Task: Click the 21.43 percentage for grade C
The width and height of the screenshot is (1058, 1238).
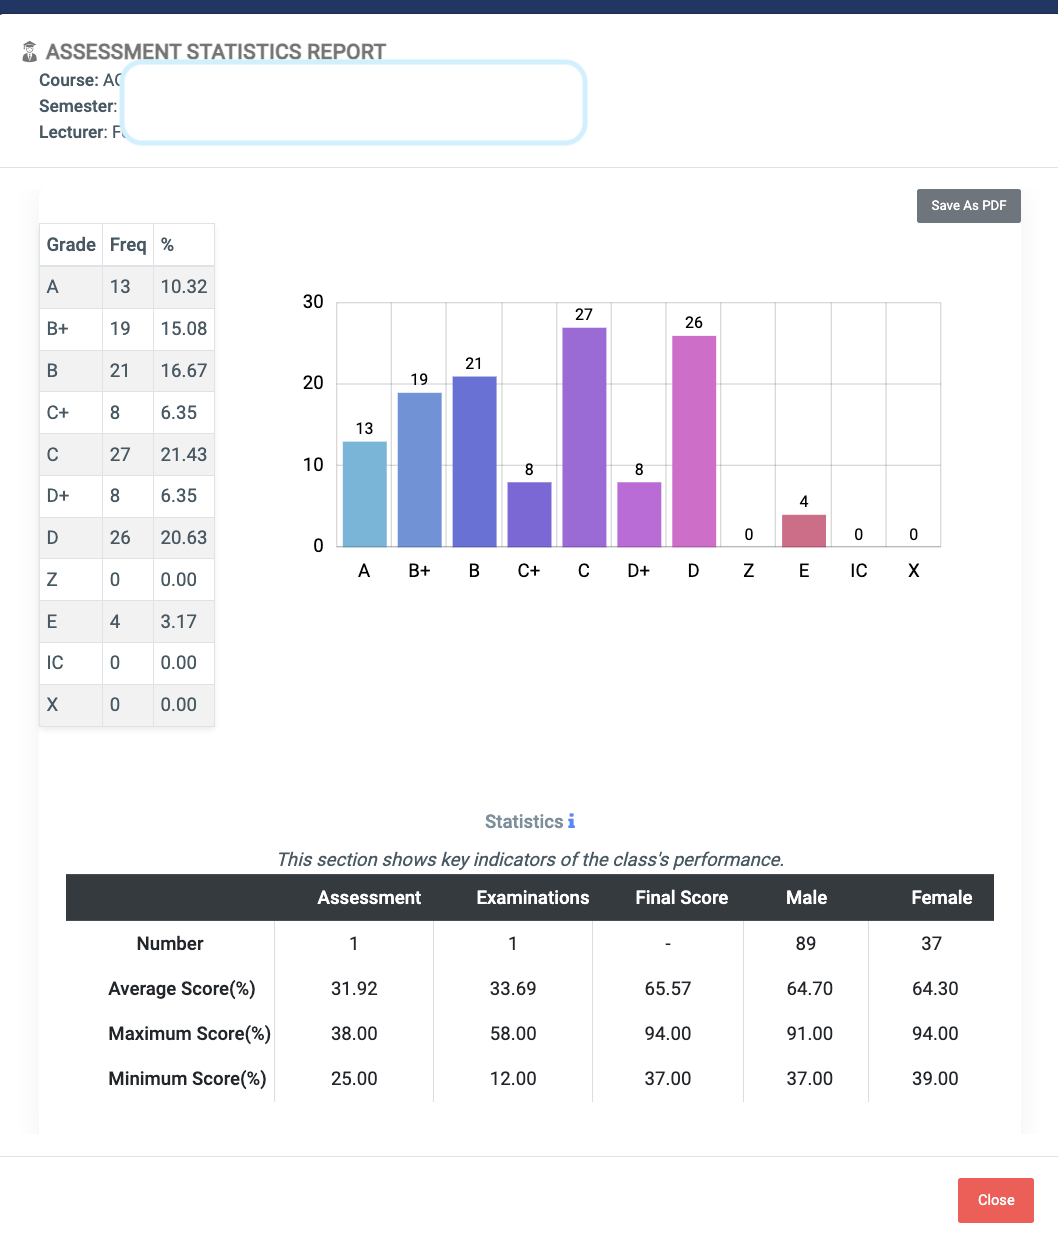Action: click(x=183, y=454)
